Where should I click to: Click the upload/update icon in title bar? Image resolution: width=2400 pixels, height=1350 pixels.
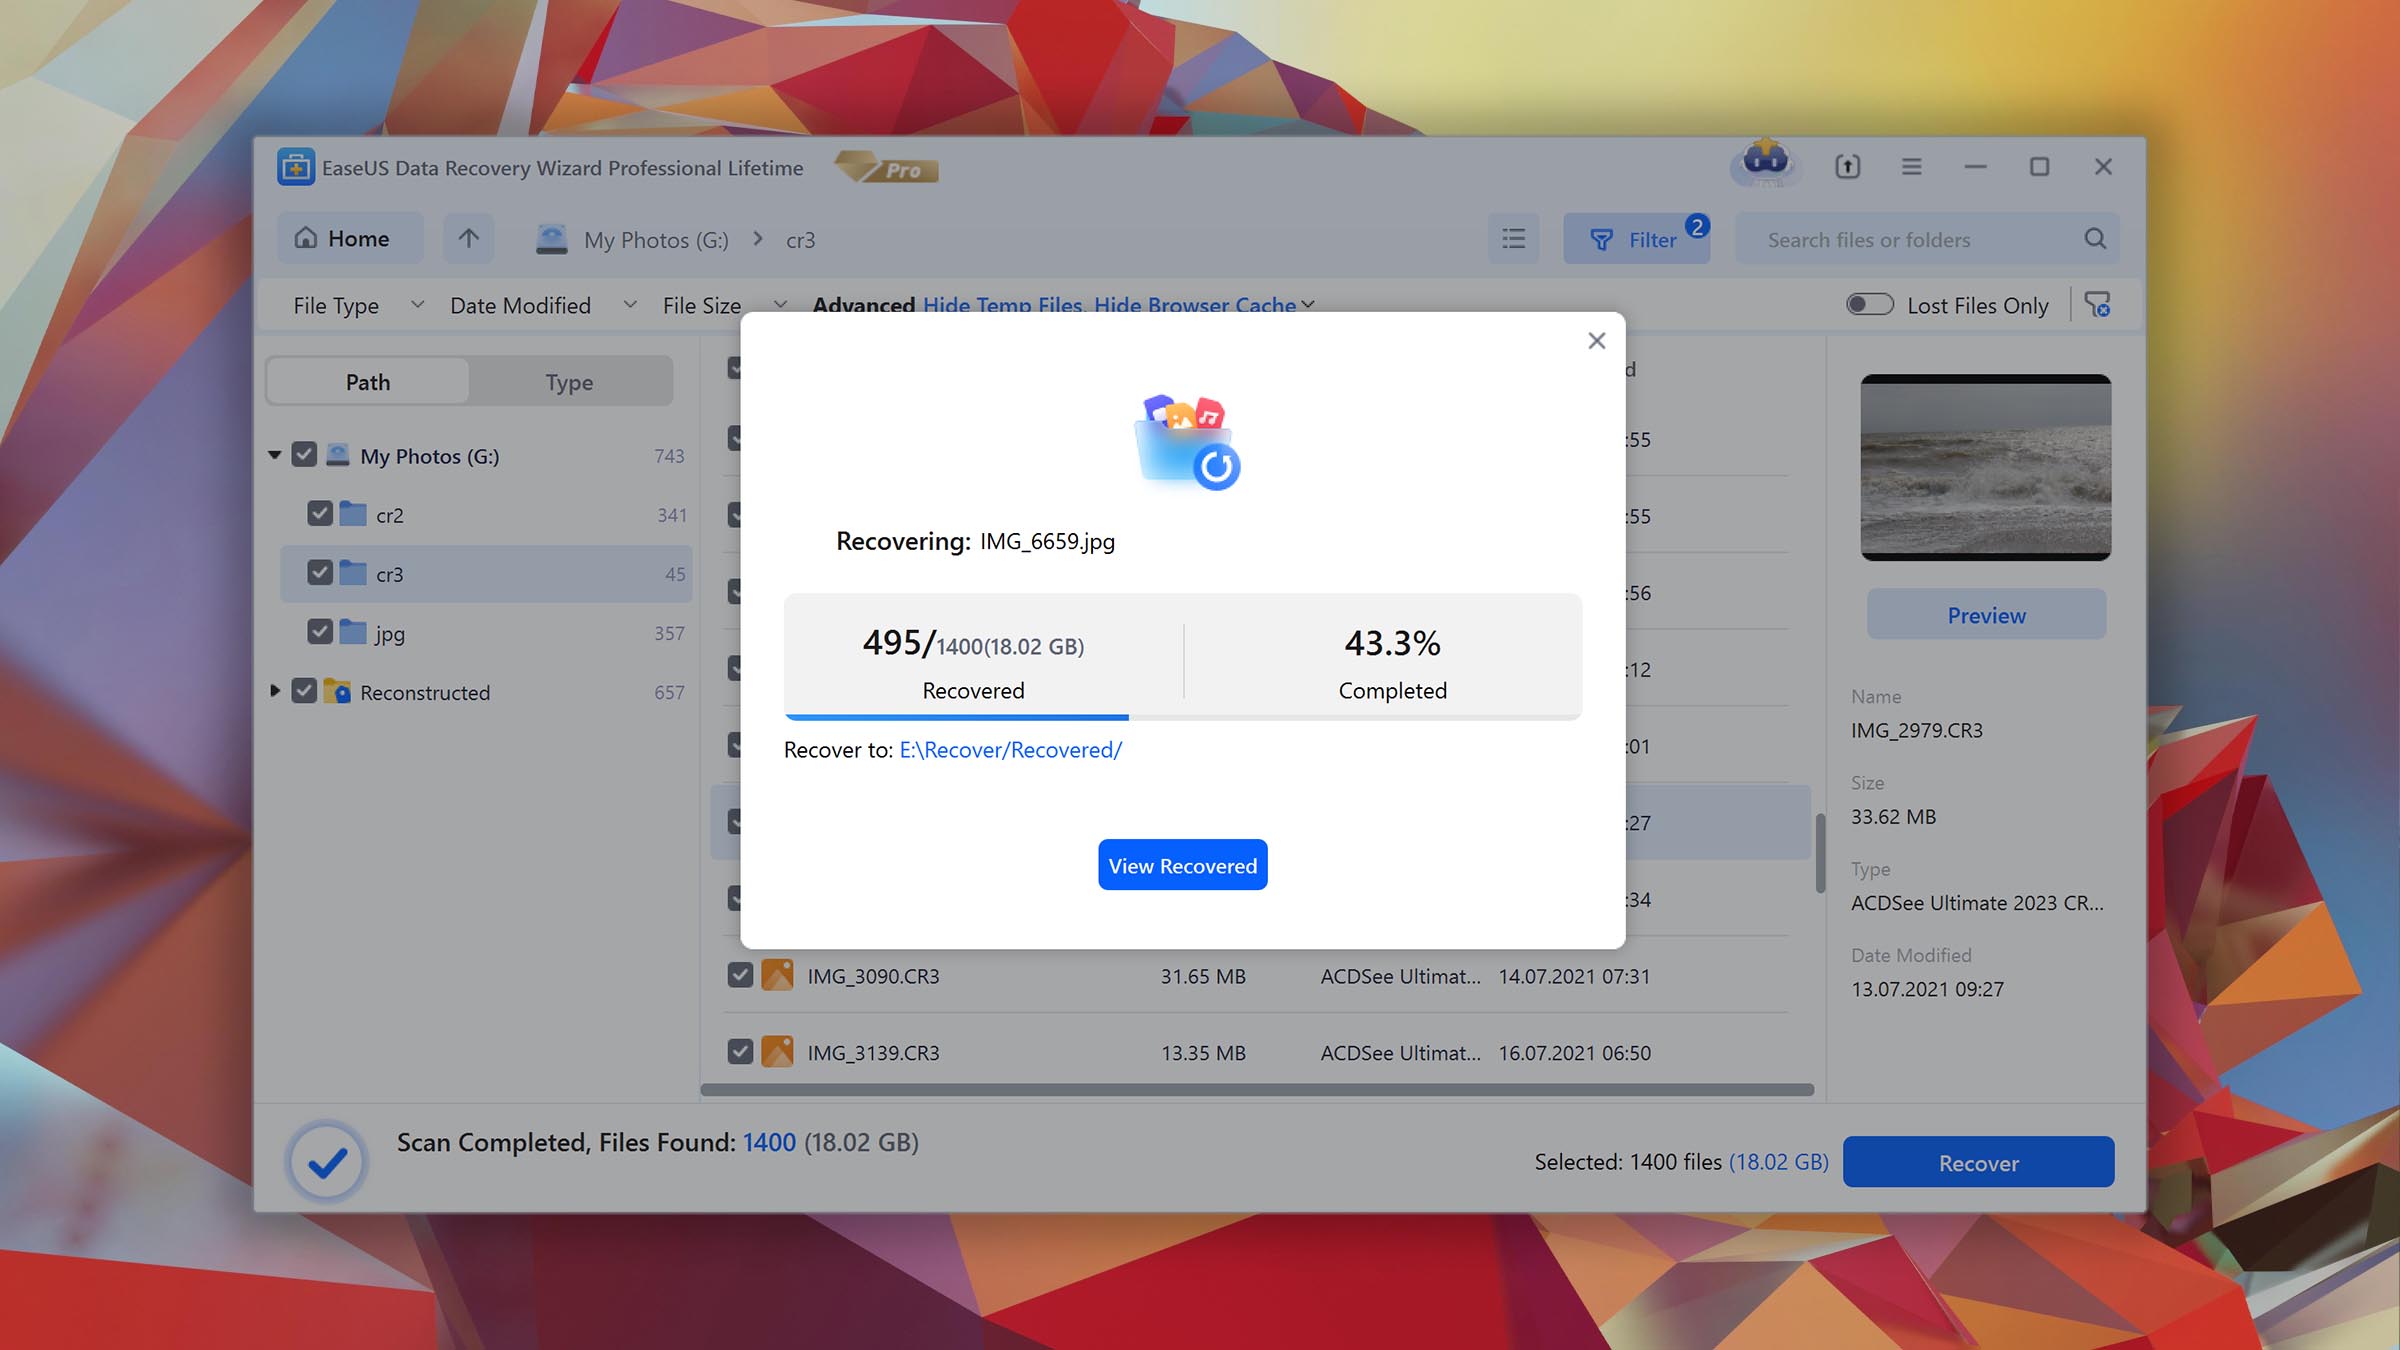click(1847, 167)
